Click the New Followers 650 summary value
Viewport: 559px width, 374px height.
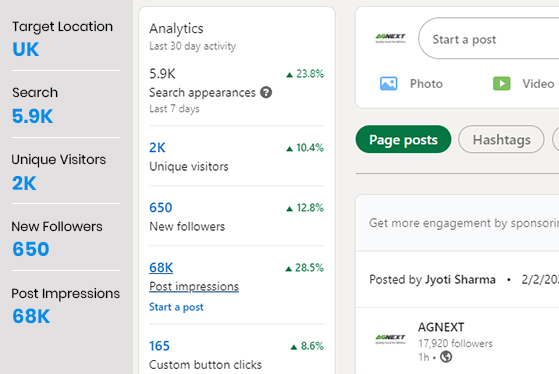[31, 249]
